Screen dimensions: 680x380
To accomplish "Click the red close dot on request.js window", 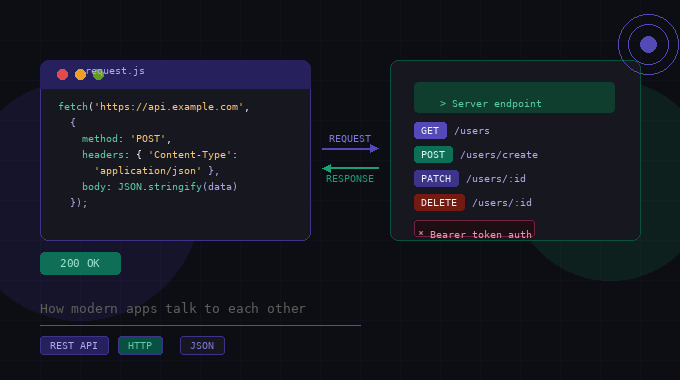I will pos(62,75).
